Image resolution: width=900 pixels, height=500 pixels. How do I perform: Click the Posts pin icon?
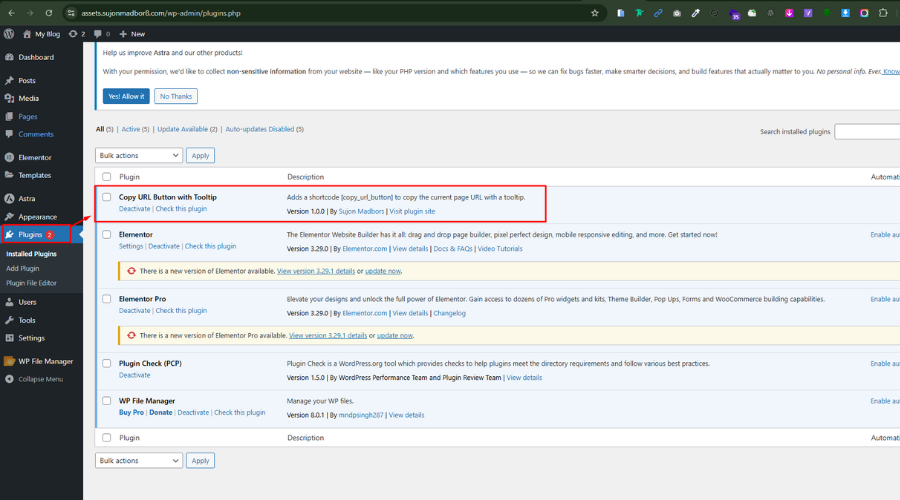coord(9,81)
